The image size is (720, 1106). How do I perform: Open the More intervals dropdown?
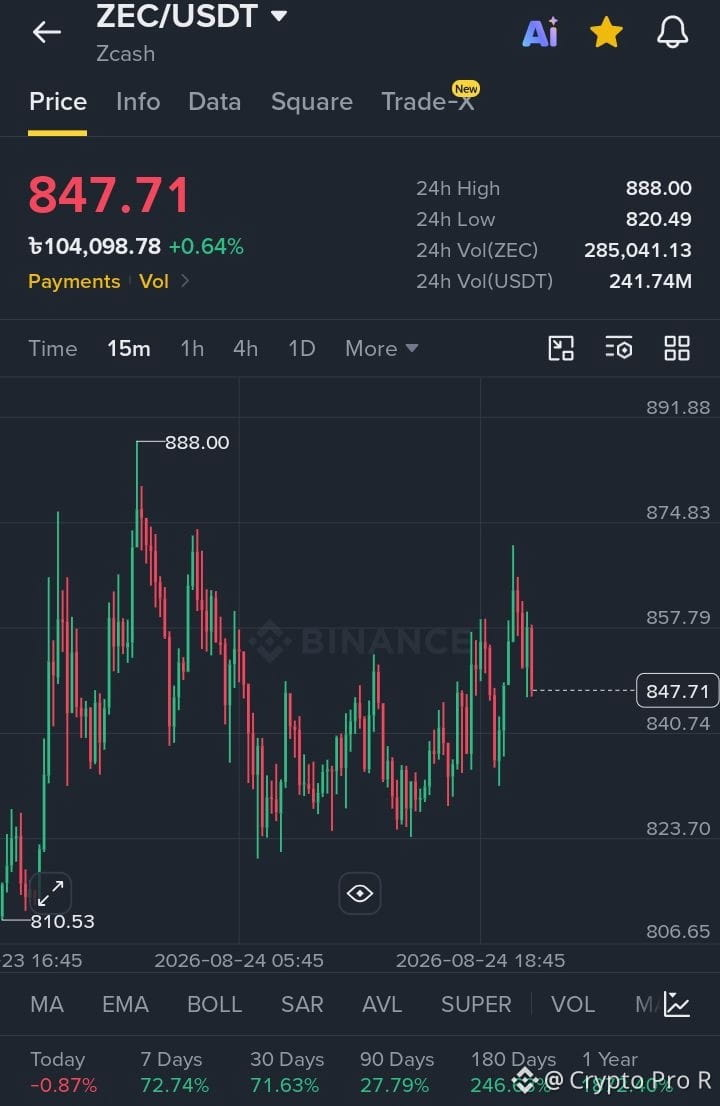click(382, 348)
